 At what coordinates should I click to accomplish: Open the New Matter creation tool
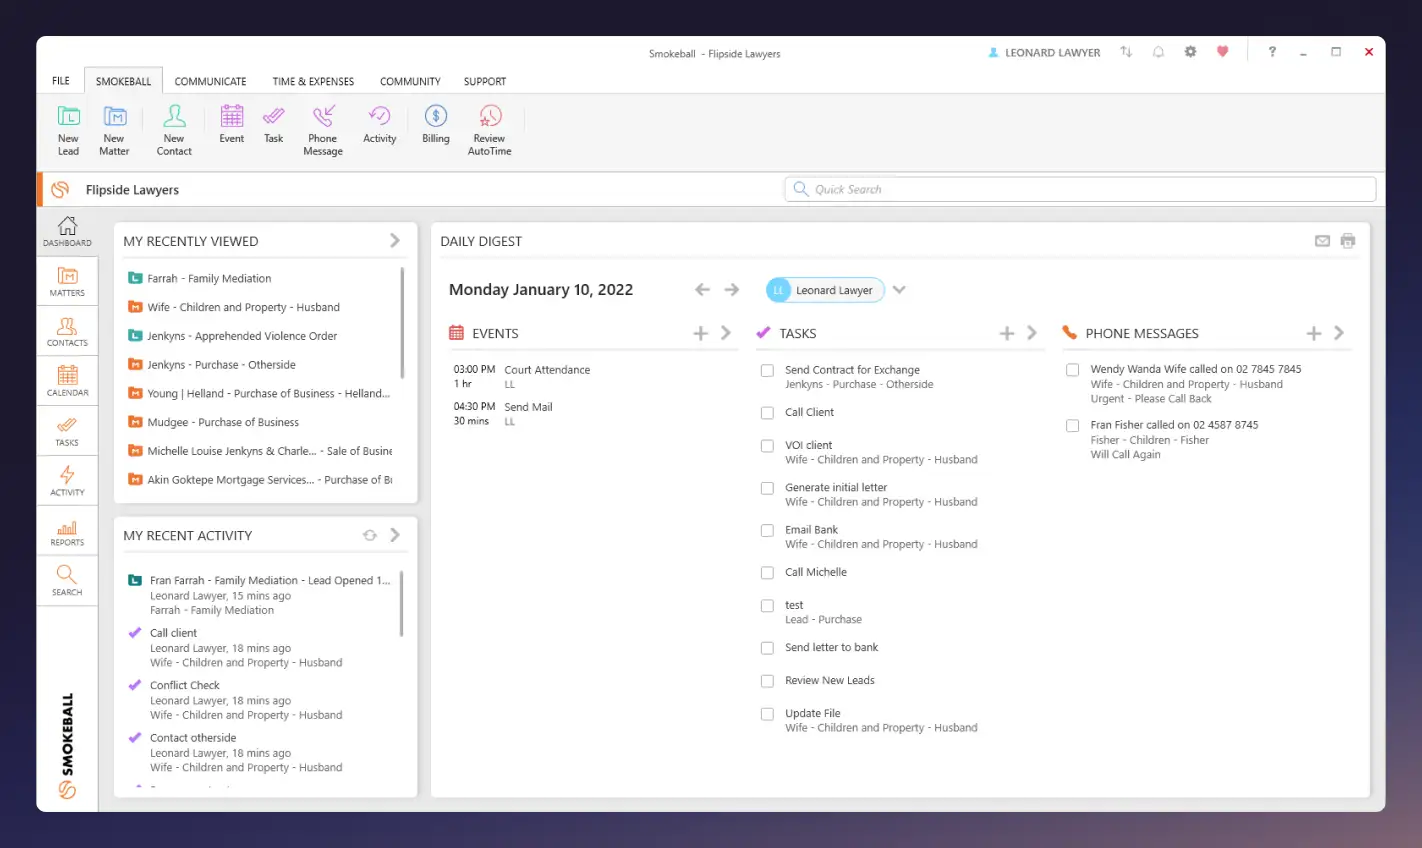pyautogui.click(x=114, y=130)
